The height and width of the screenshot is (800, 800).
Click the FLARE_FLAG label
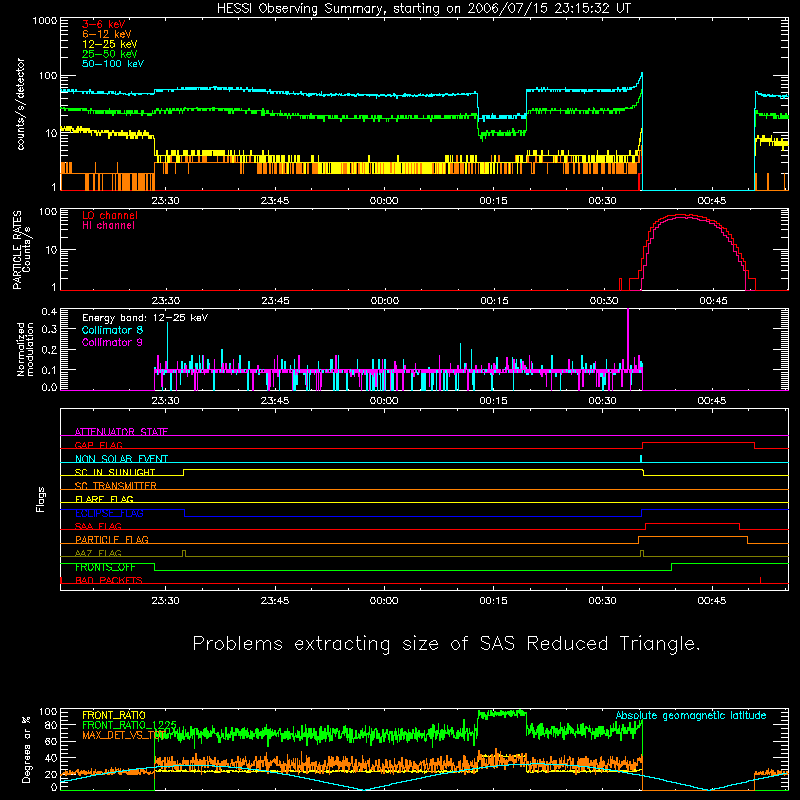tap(104, 499)
